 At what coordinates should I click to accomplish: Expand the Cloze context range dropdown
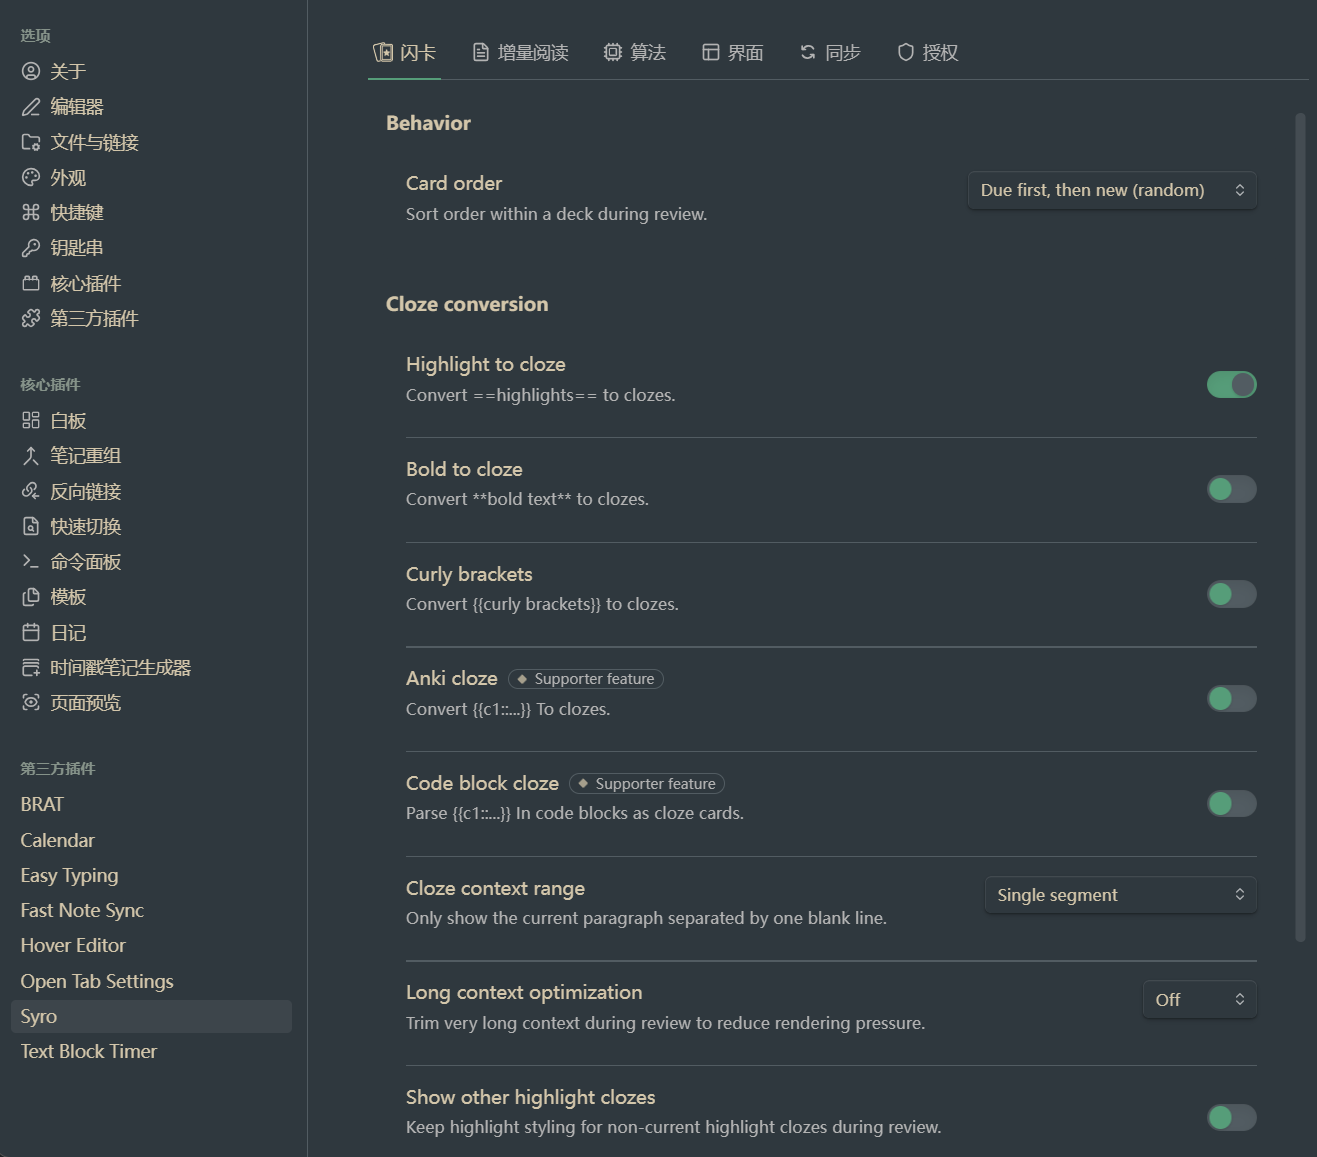tap(1120, 895)
